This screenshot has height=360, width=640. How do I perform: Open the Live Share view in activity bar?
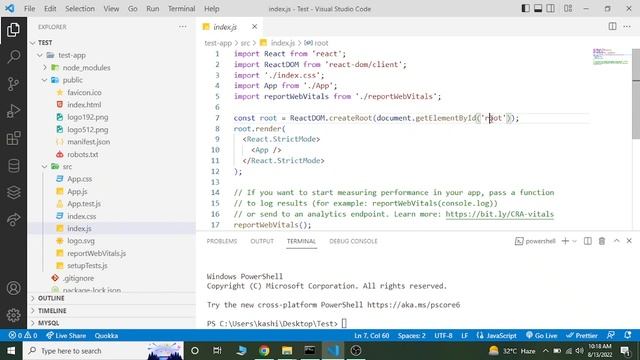click(13, 220)
